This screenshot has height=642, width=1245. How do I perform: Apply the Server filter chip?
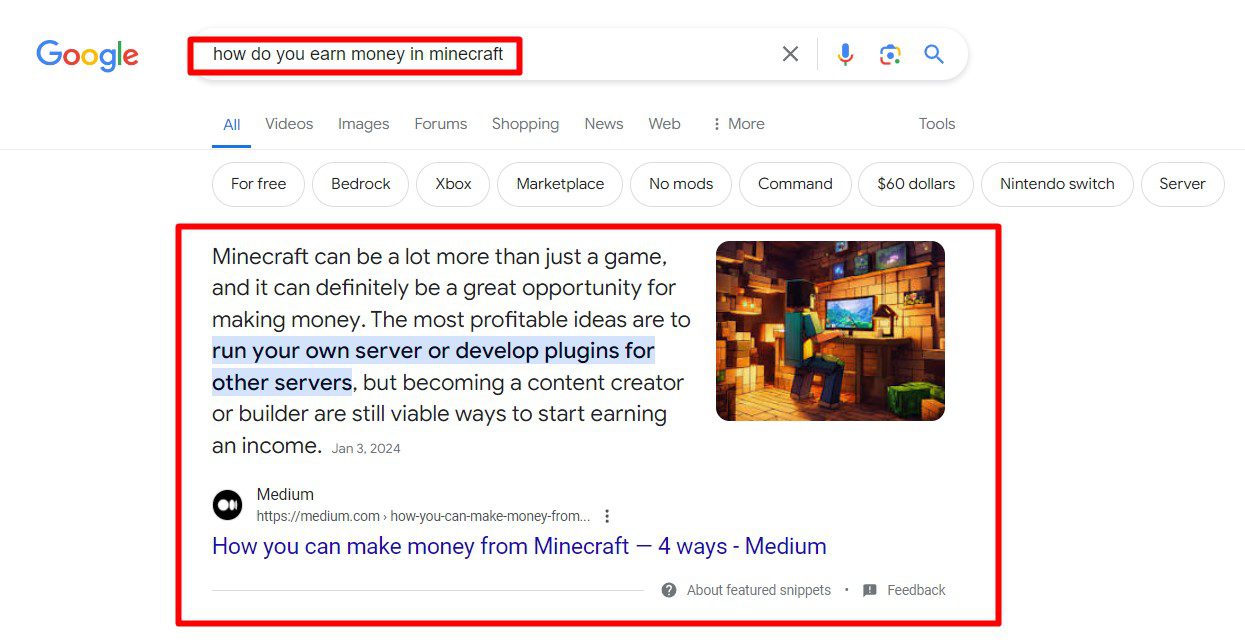point(1182,184)
